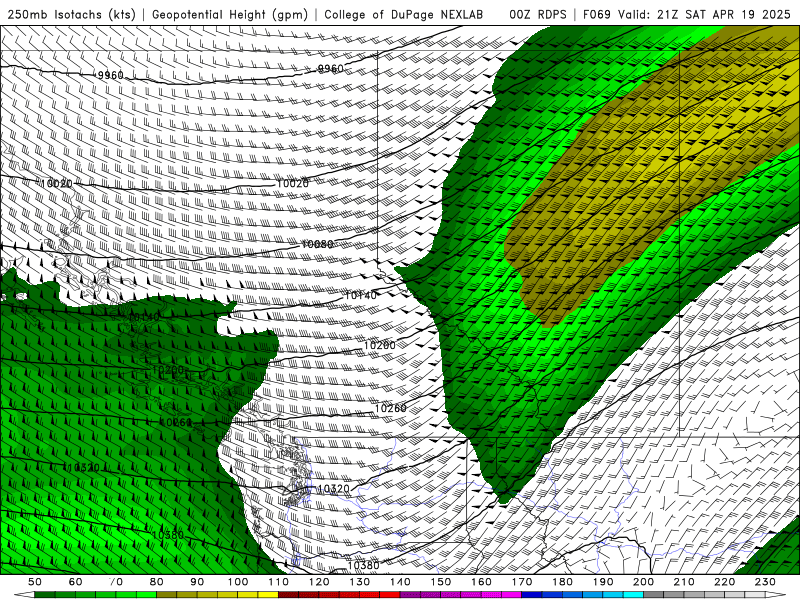Click the 'Valid: 21Z SAT APR 19 2025' text

(x=704, y=14)
